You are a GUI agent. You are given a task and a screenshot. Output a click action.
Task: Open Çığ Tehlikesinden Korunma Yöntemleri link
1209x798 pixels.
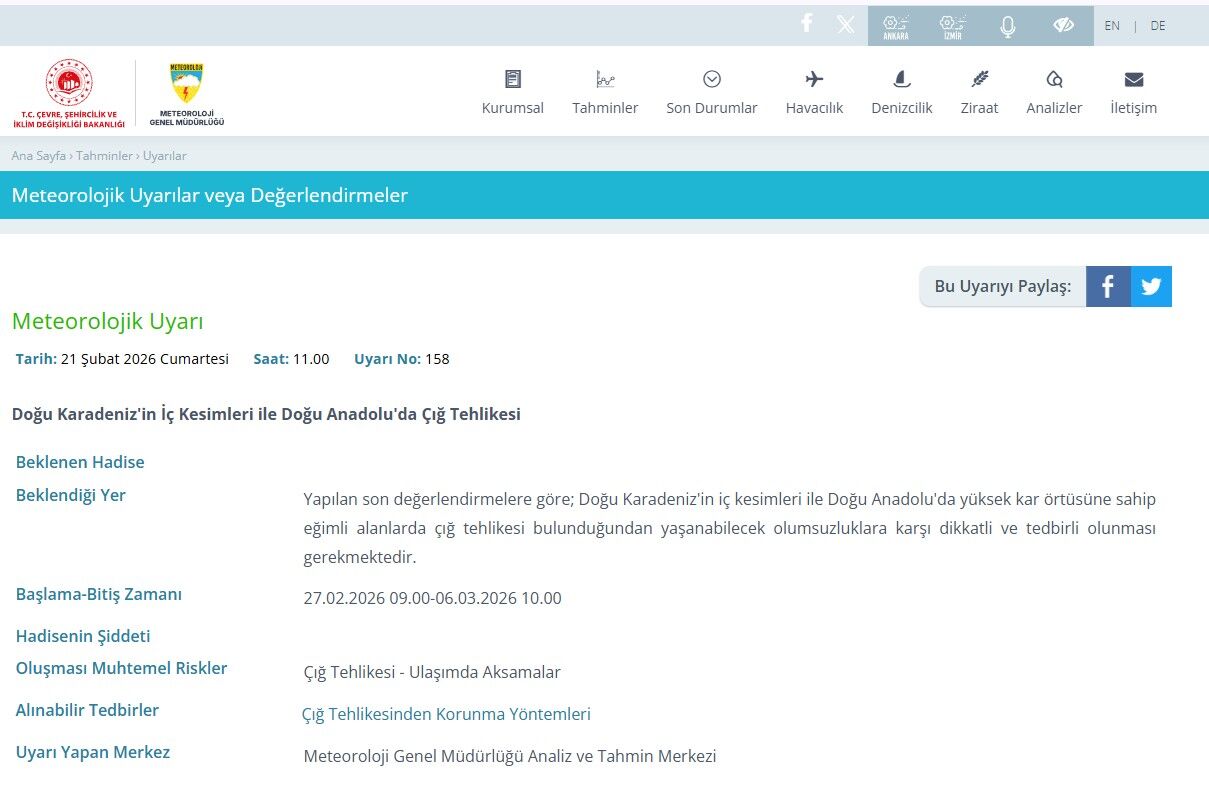(446, 714)
